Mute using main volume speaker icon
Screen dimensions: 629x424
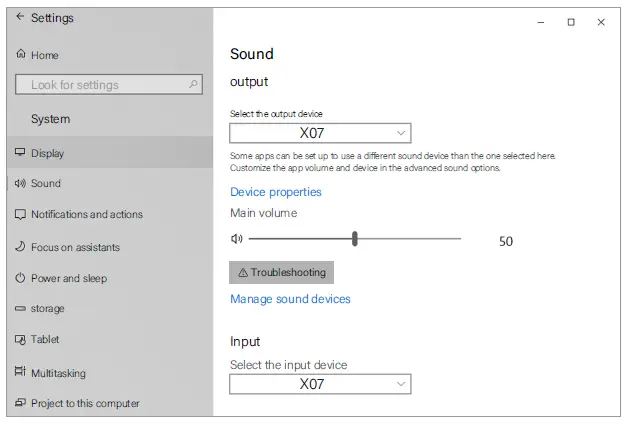click(237, 239)
